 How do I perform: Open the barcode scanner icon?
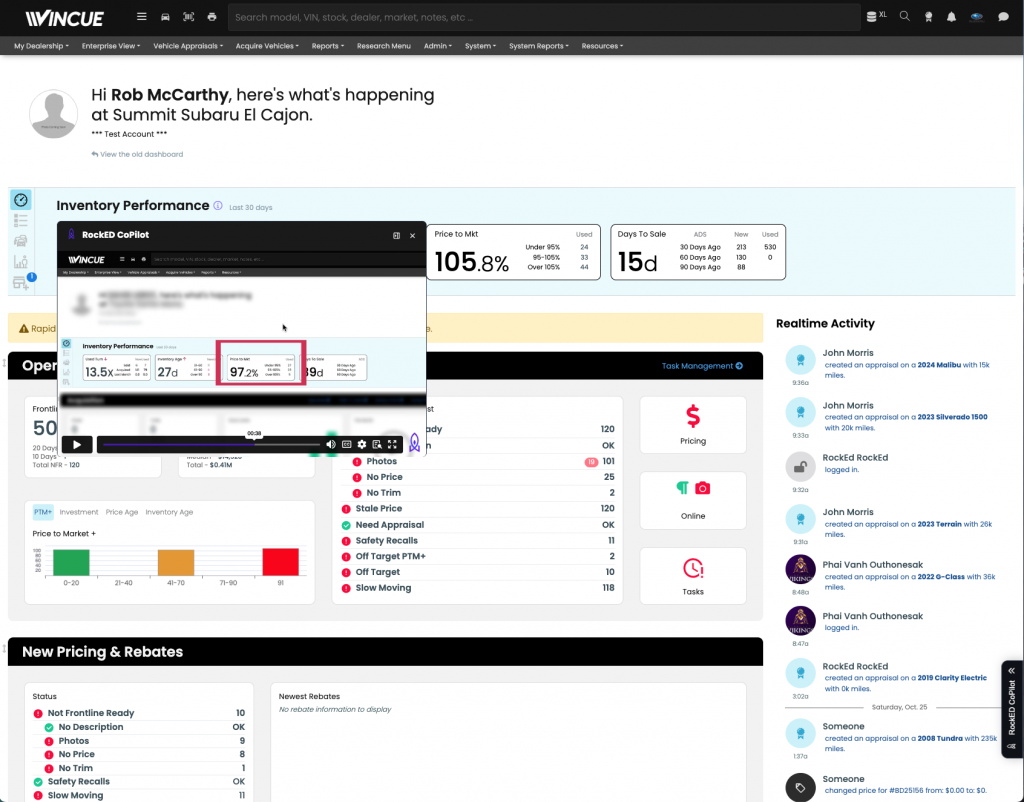[188, 17]
